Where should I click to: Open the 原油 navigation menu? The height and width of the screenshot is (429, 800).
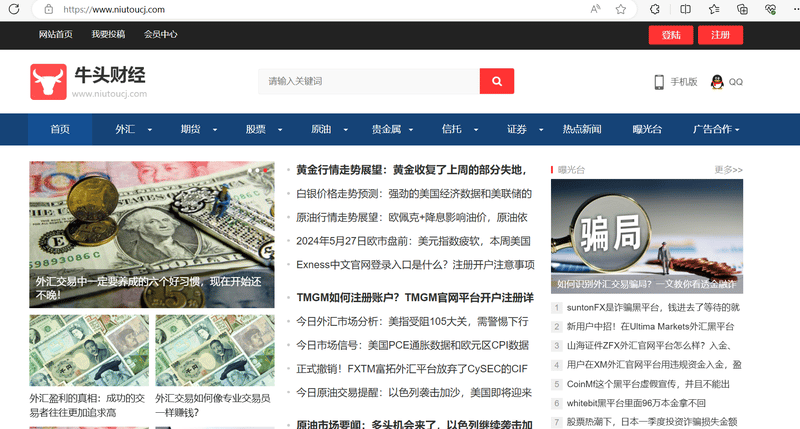click(x=321, y=130)
